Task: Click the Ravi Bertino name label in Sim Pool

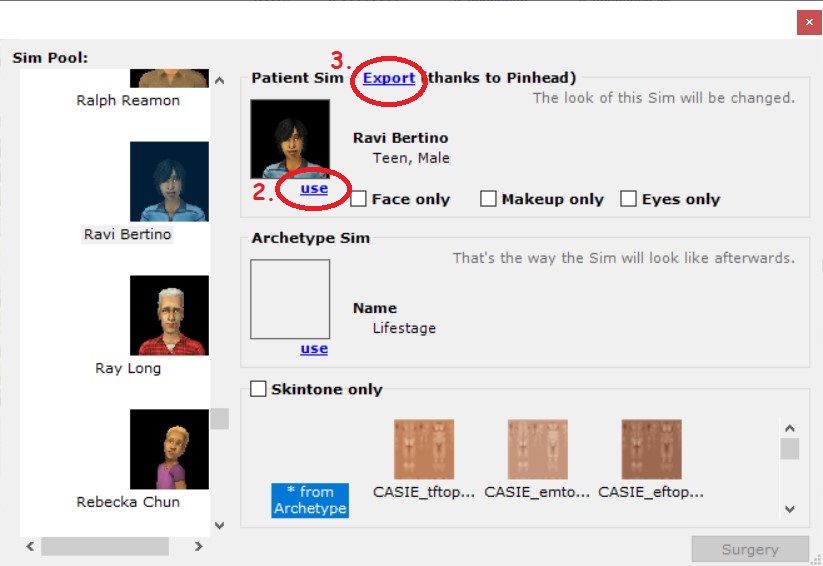Action: click(128, 234)
